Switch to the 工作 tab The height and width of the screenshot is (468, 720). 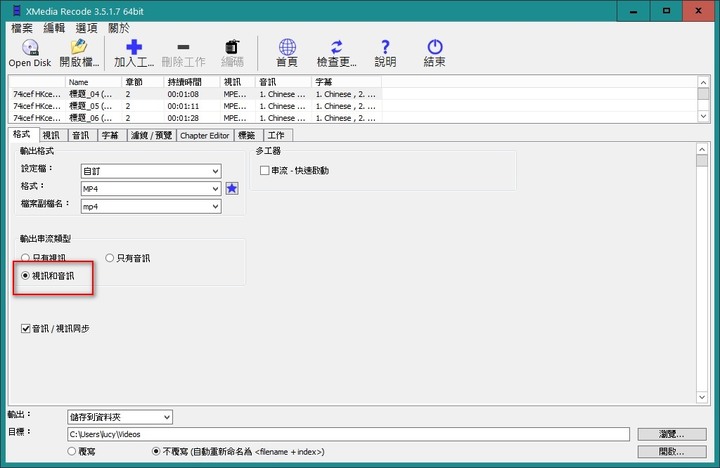click(276, 135)
